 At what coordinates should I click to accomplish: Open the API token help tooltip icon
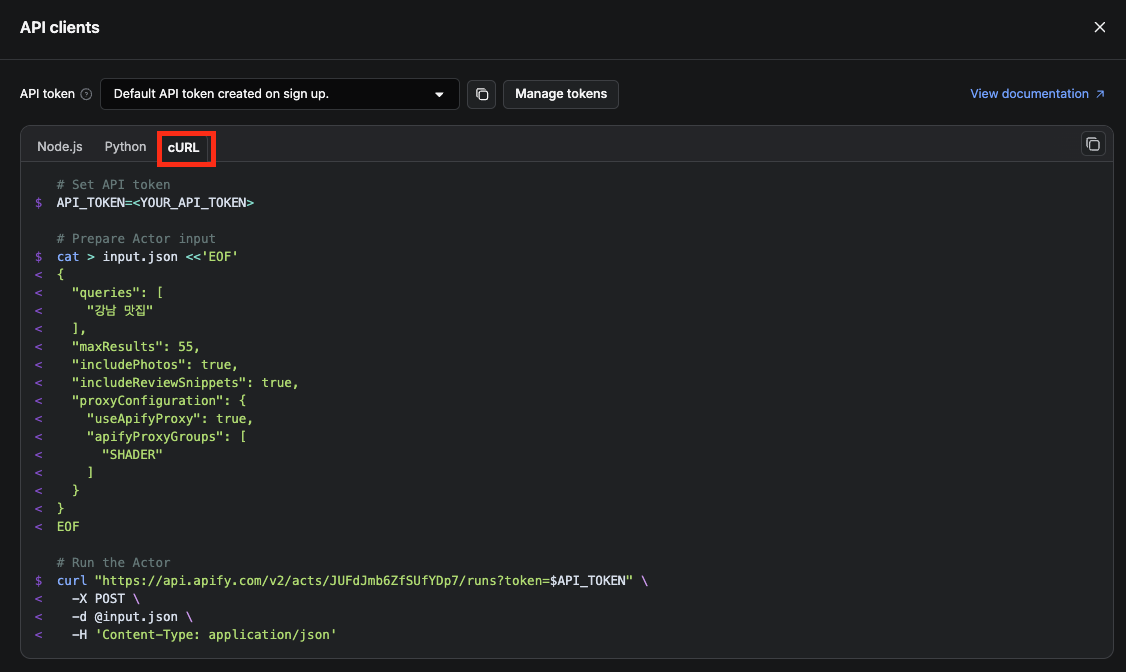86,94
